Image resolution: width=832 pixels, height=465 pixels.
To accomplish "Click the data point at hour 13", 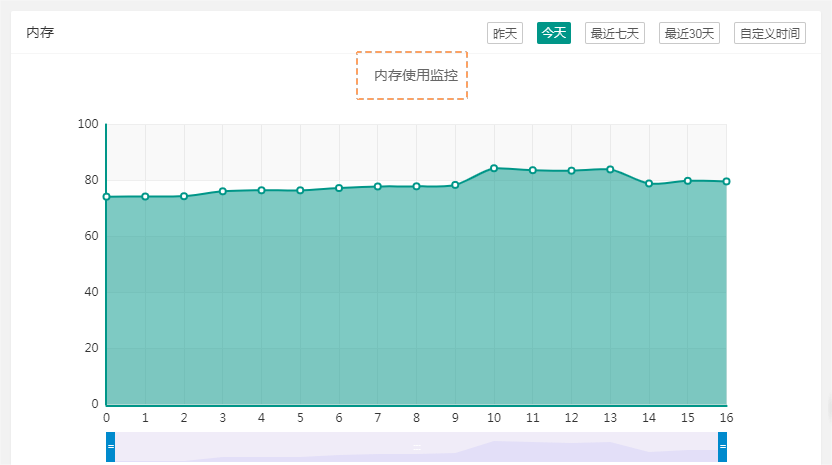I will [x=610, y=169].
